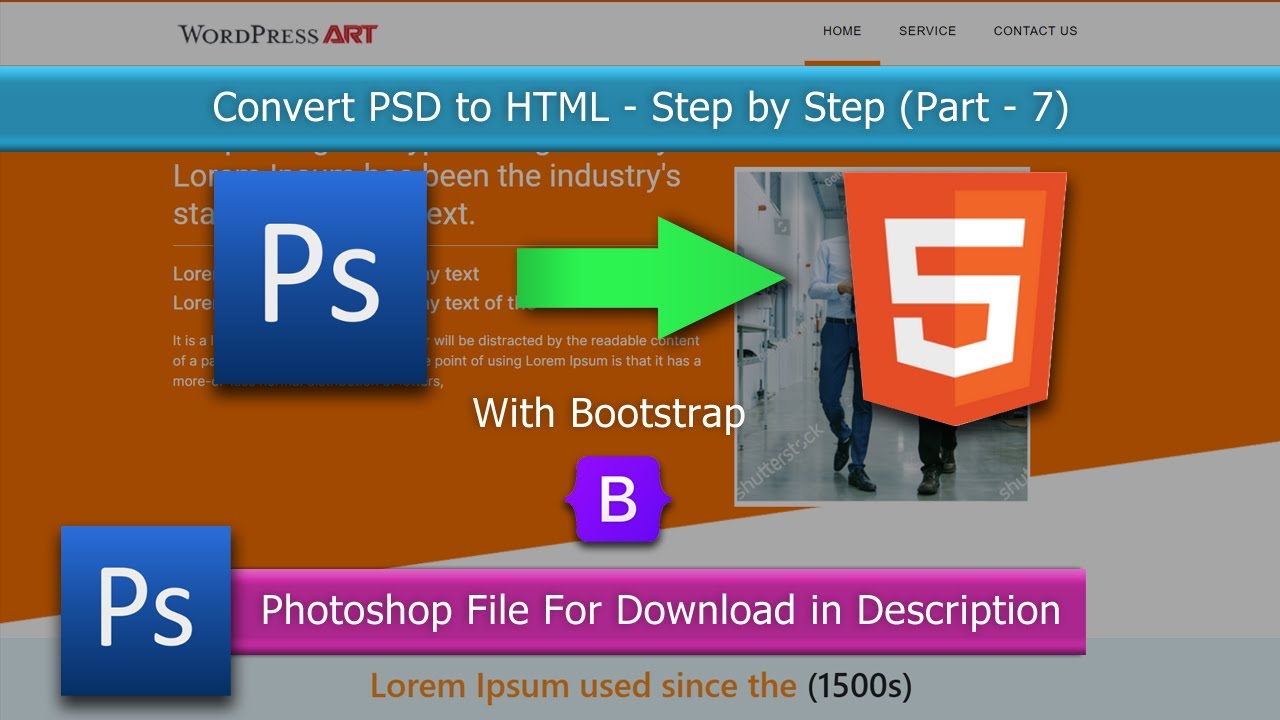Screen dimensions: 1280x720
Task: Click the Photoshop icon beside the pink banner
Action: [x=146, y=611]
